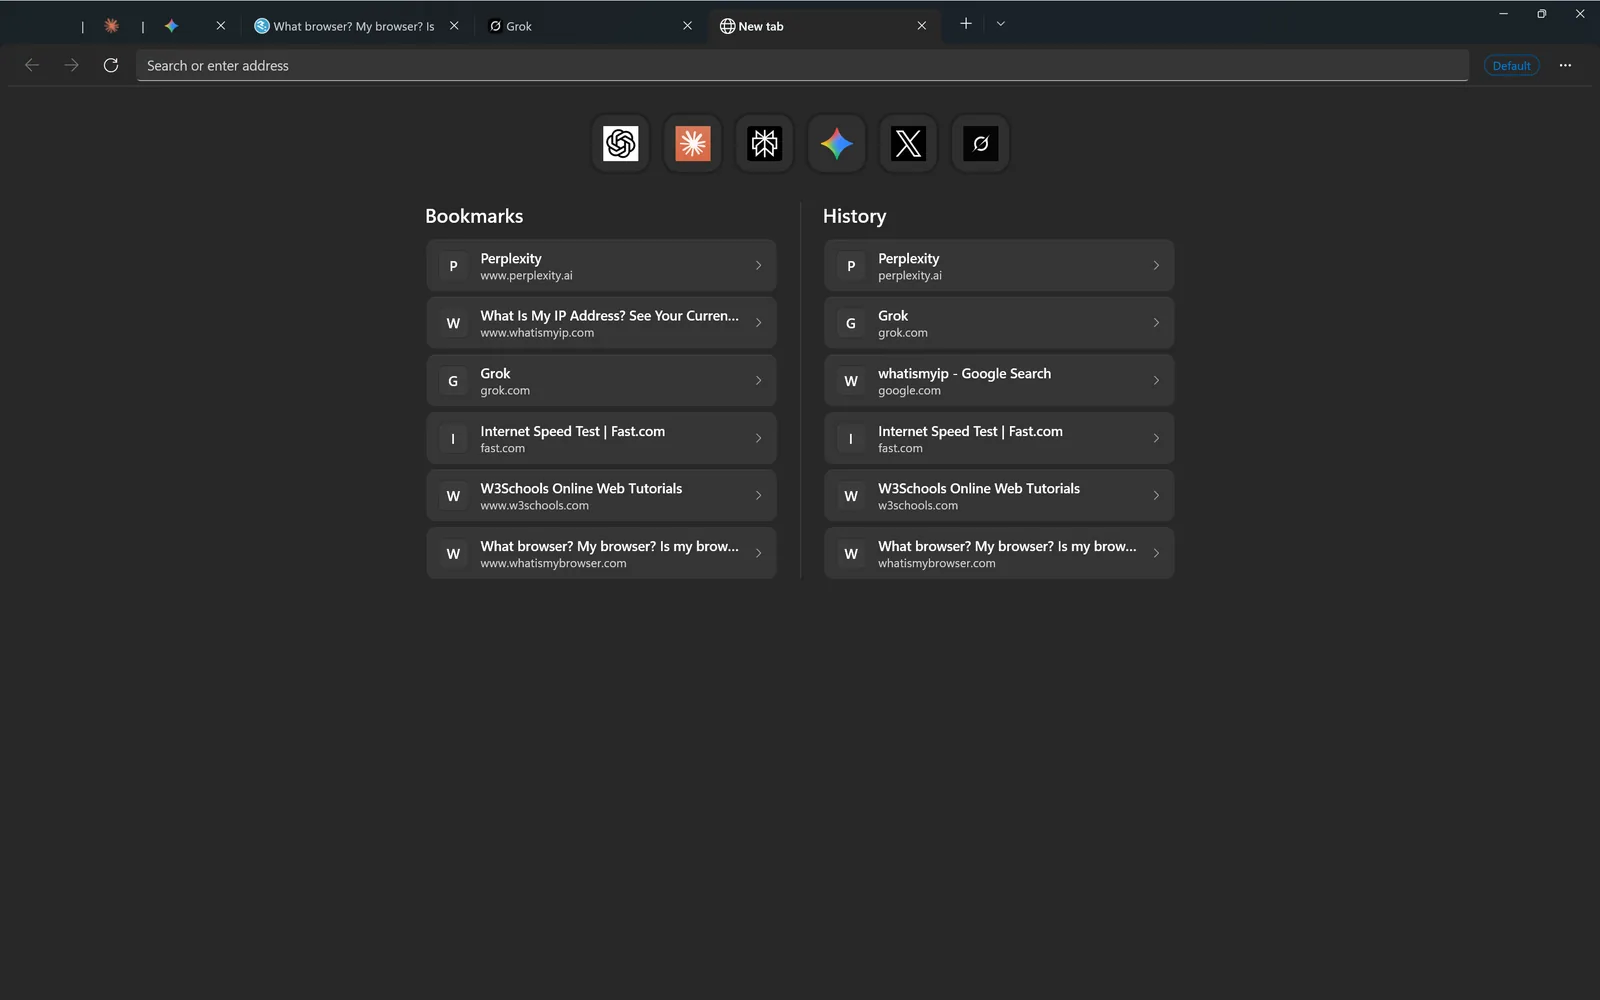Click the Bookmarks heading
Image resolution: width=1600 pixels, height=1000 pixels.
click(x=474, y=216)
